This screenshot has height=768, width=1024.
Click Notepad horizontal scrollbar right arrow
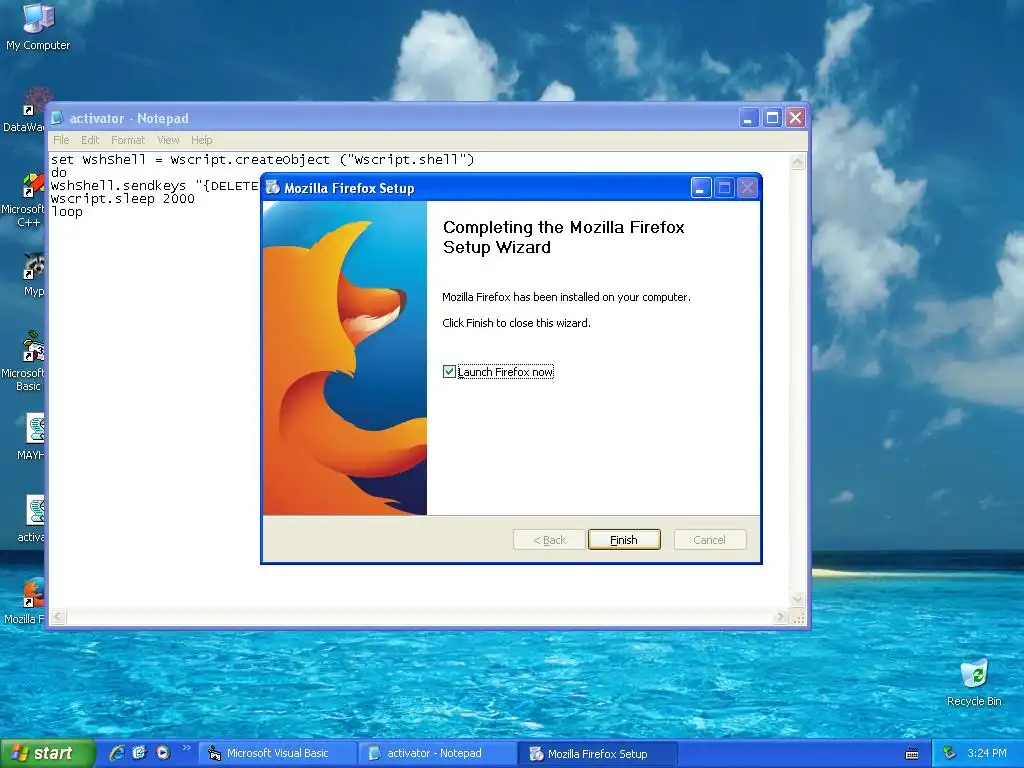tap(780, 616)
